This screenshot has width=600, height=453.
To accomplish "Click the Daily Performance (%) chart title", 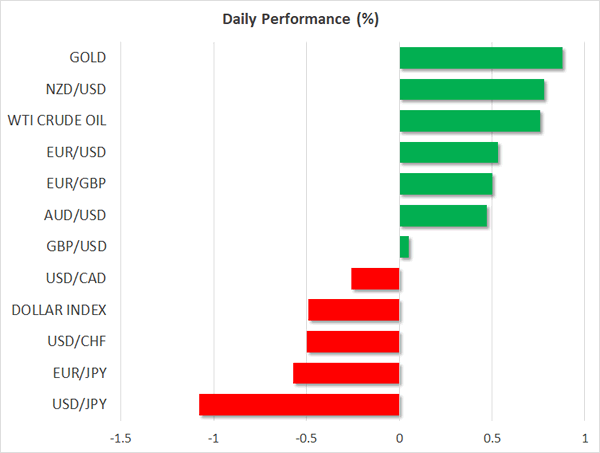I will (x=299, y=18).
